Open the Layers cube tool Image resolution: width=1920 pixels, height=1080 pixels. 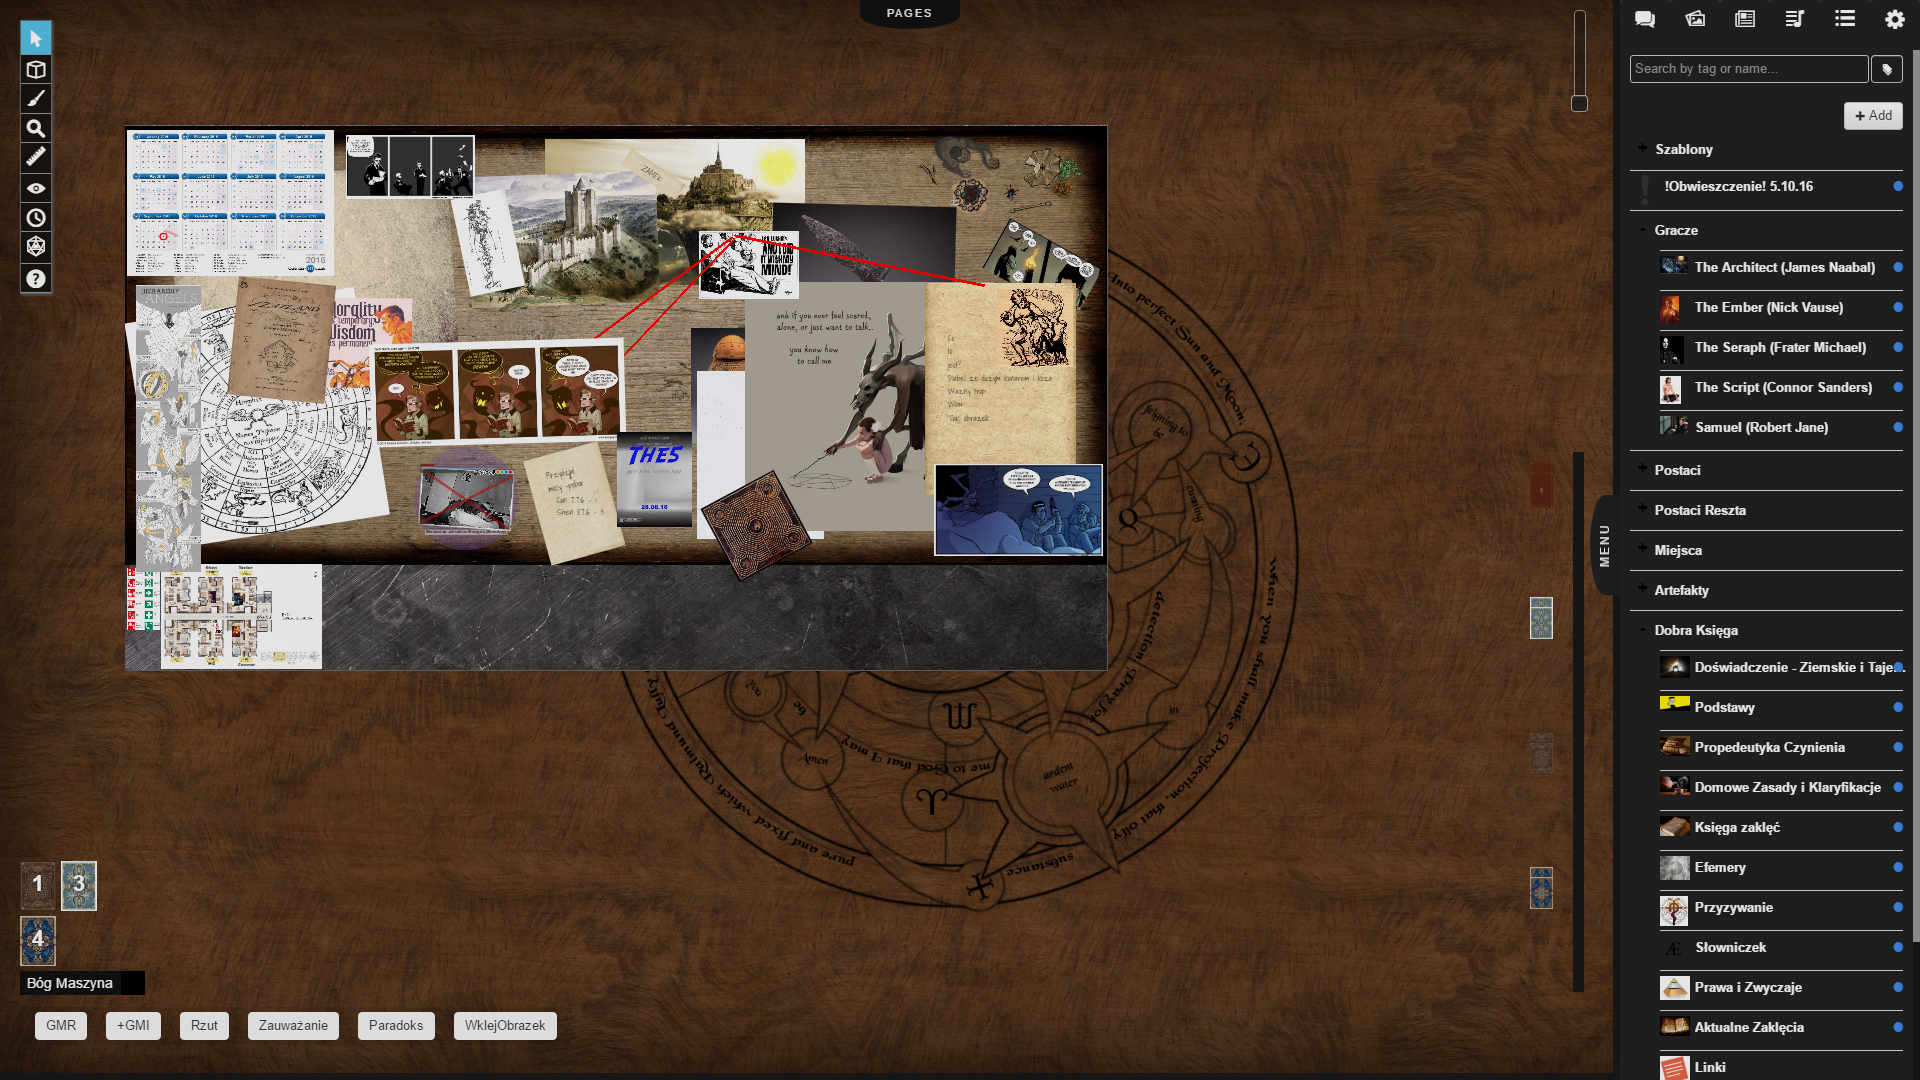point(36,70)
